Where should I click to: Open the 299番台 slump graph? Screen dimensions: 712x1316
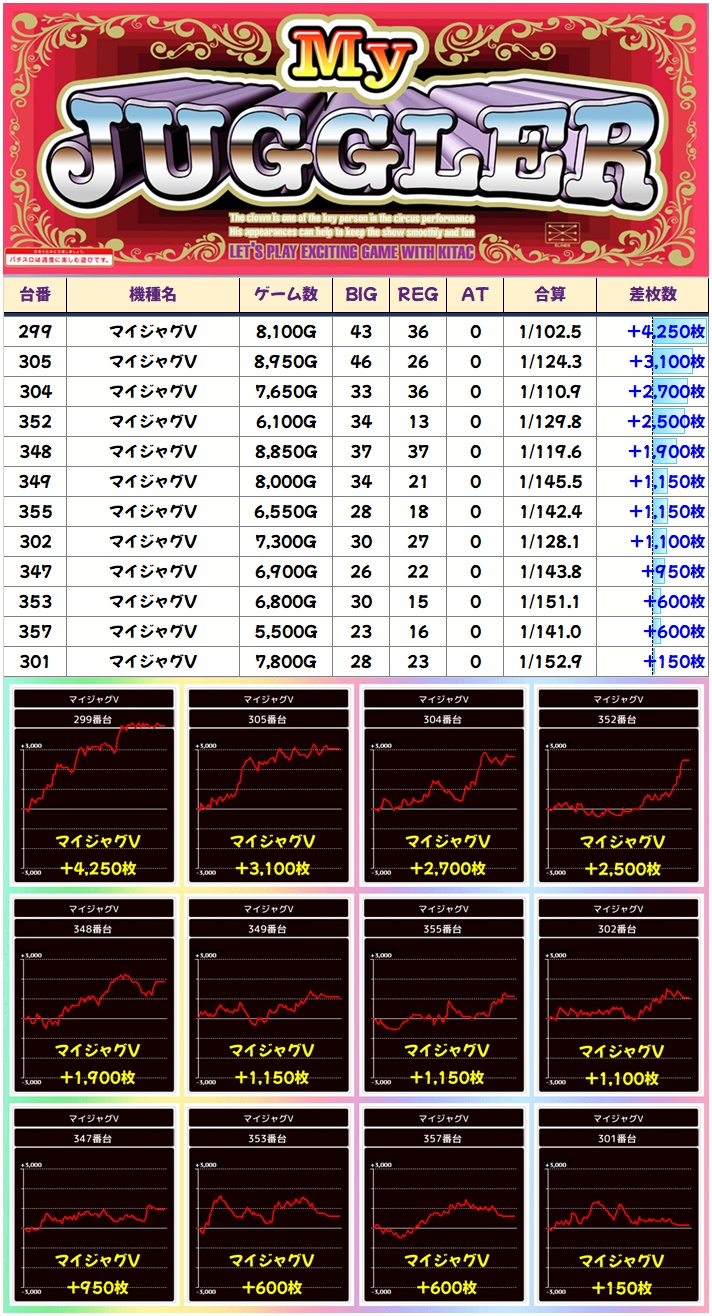95,786
